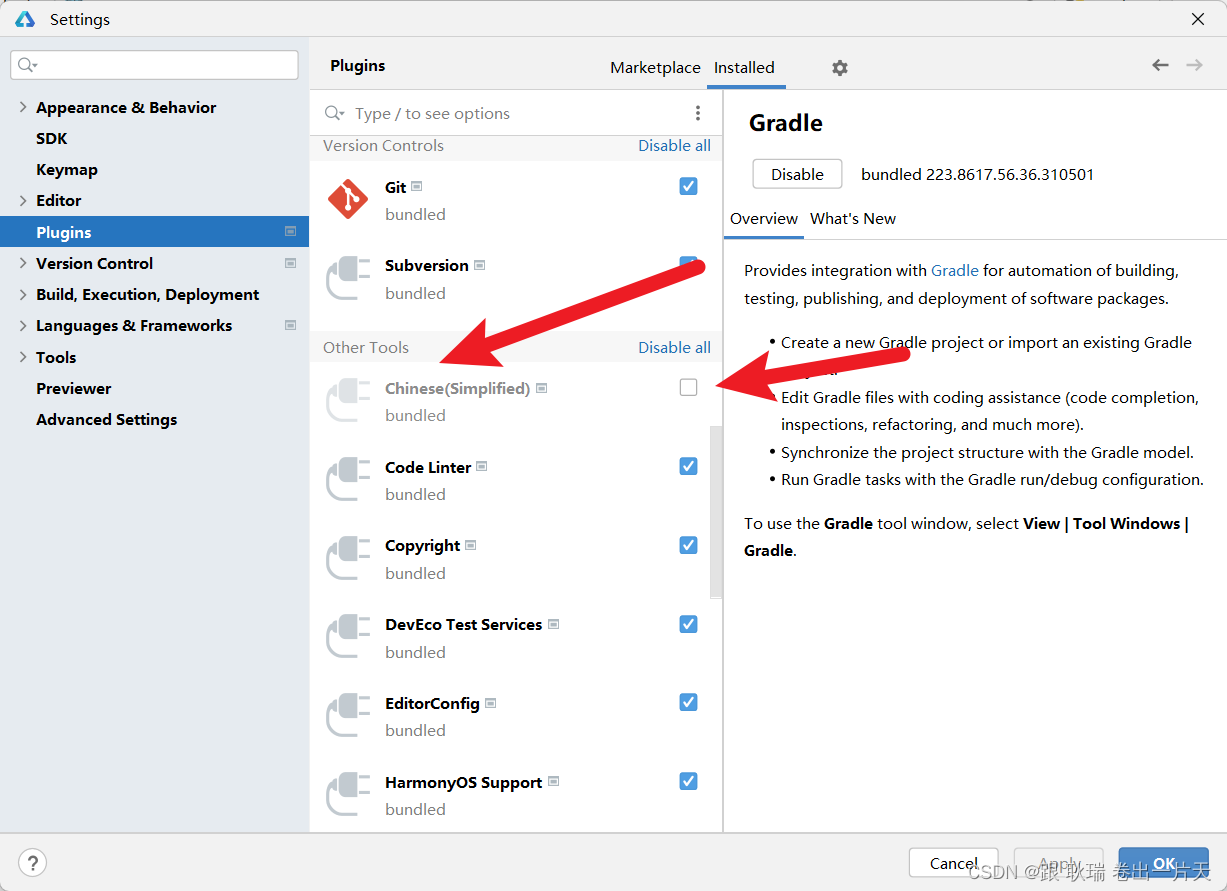This screenshot has height=891, width=1227.
Task: Navigate back with the left arrow
Action: pyautogui.click(x=1160, y=65)
